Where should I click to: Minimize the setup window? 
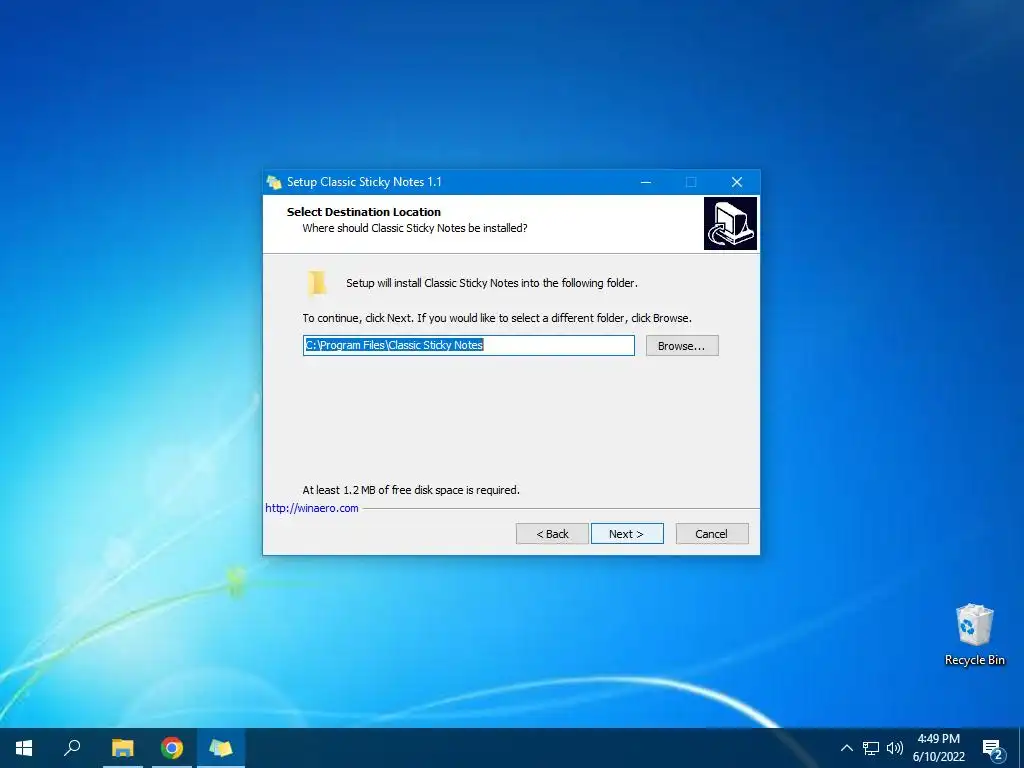point(646,182)
